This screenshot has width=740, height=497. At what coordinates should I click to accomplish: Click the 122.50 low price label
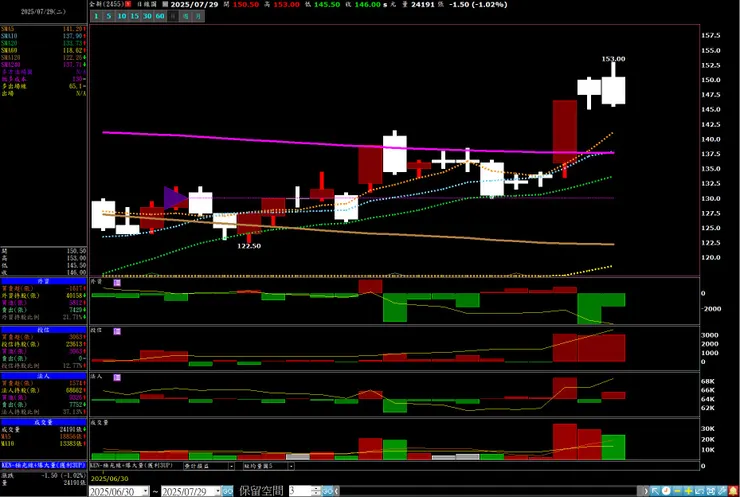[x=249, y=246]
